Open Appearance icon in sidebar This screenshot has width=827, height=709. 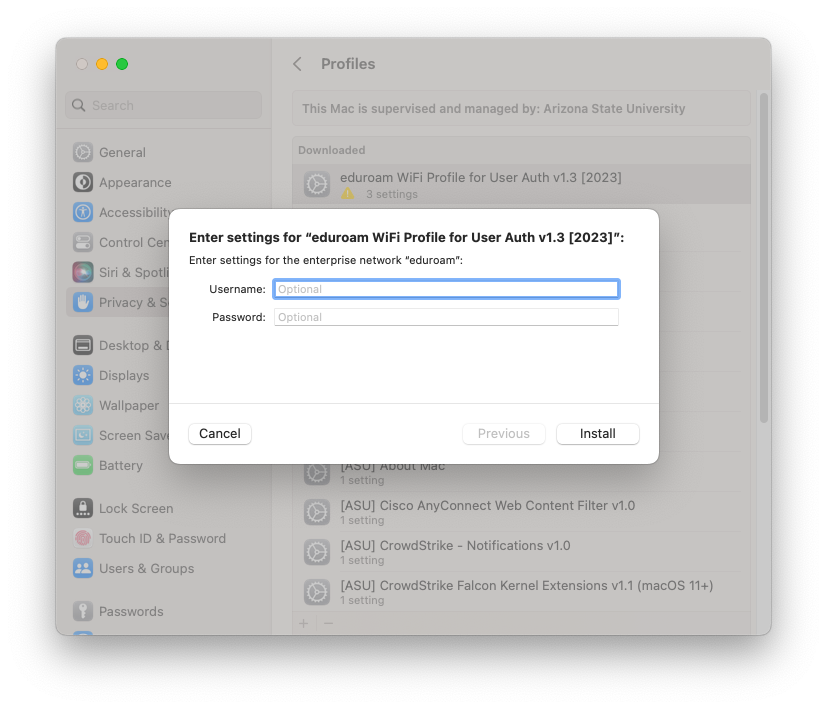click(x=83, y=183)
